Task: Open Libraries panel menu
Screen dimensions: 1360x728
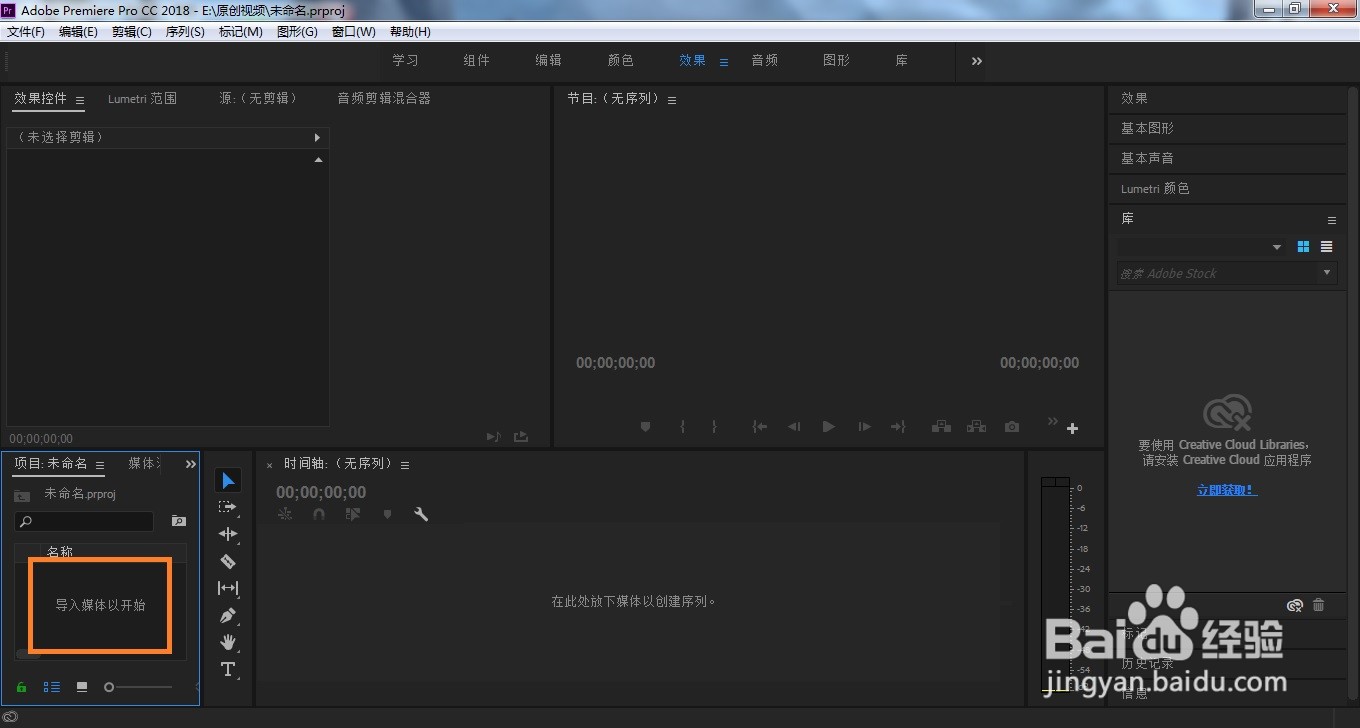Action: click(1331, 220)
